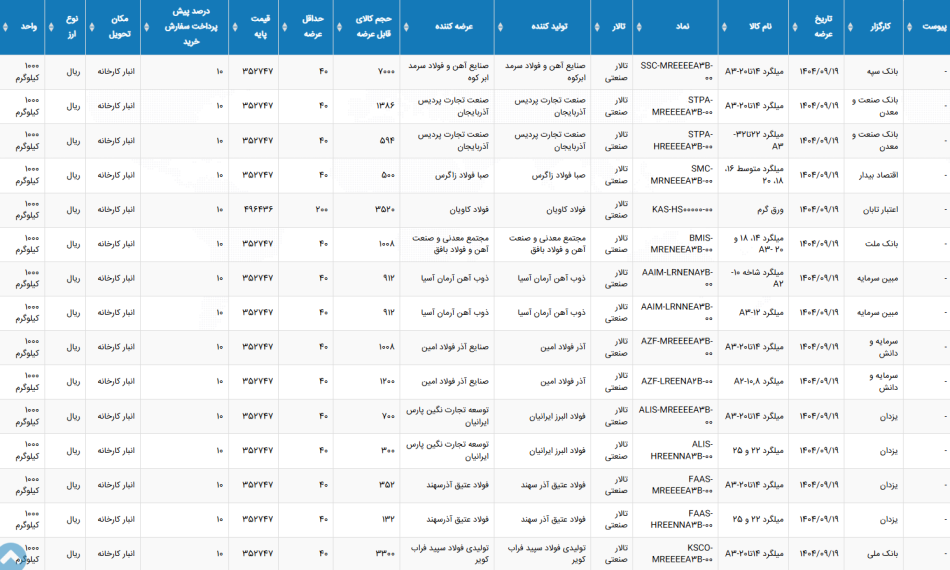The height and width of the screenshot is (570, 950).
Task: Click volume value ۱۲۰۰
Action: [387, 382]
